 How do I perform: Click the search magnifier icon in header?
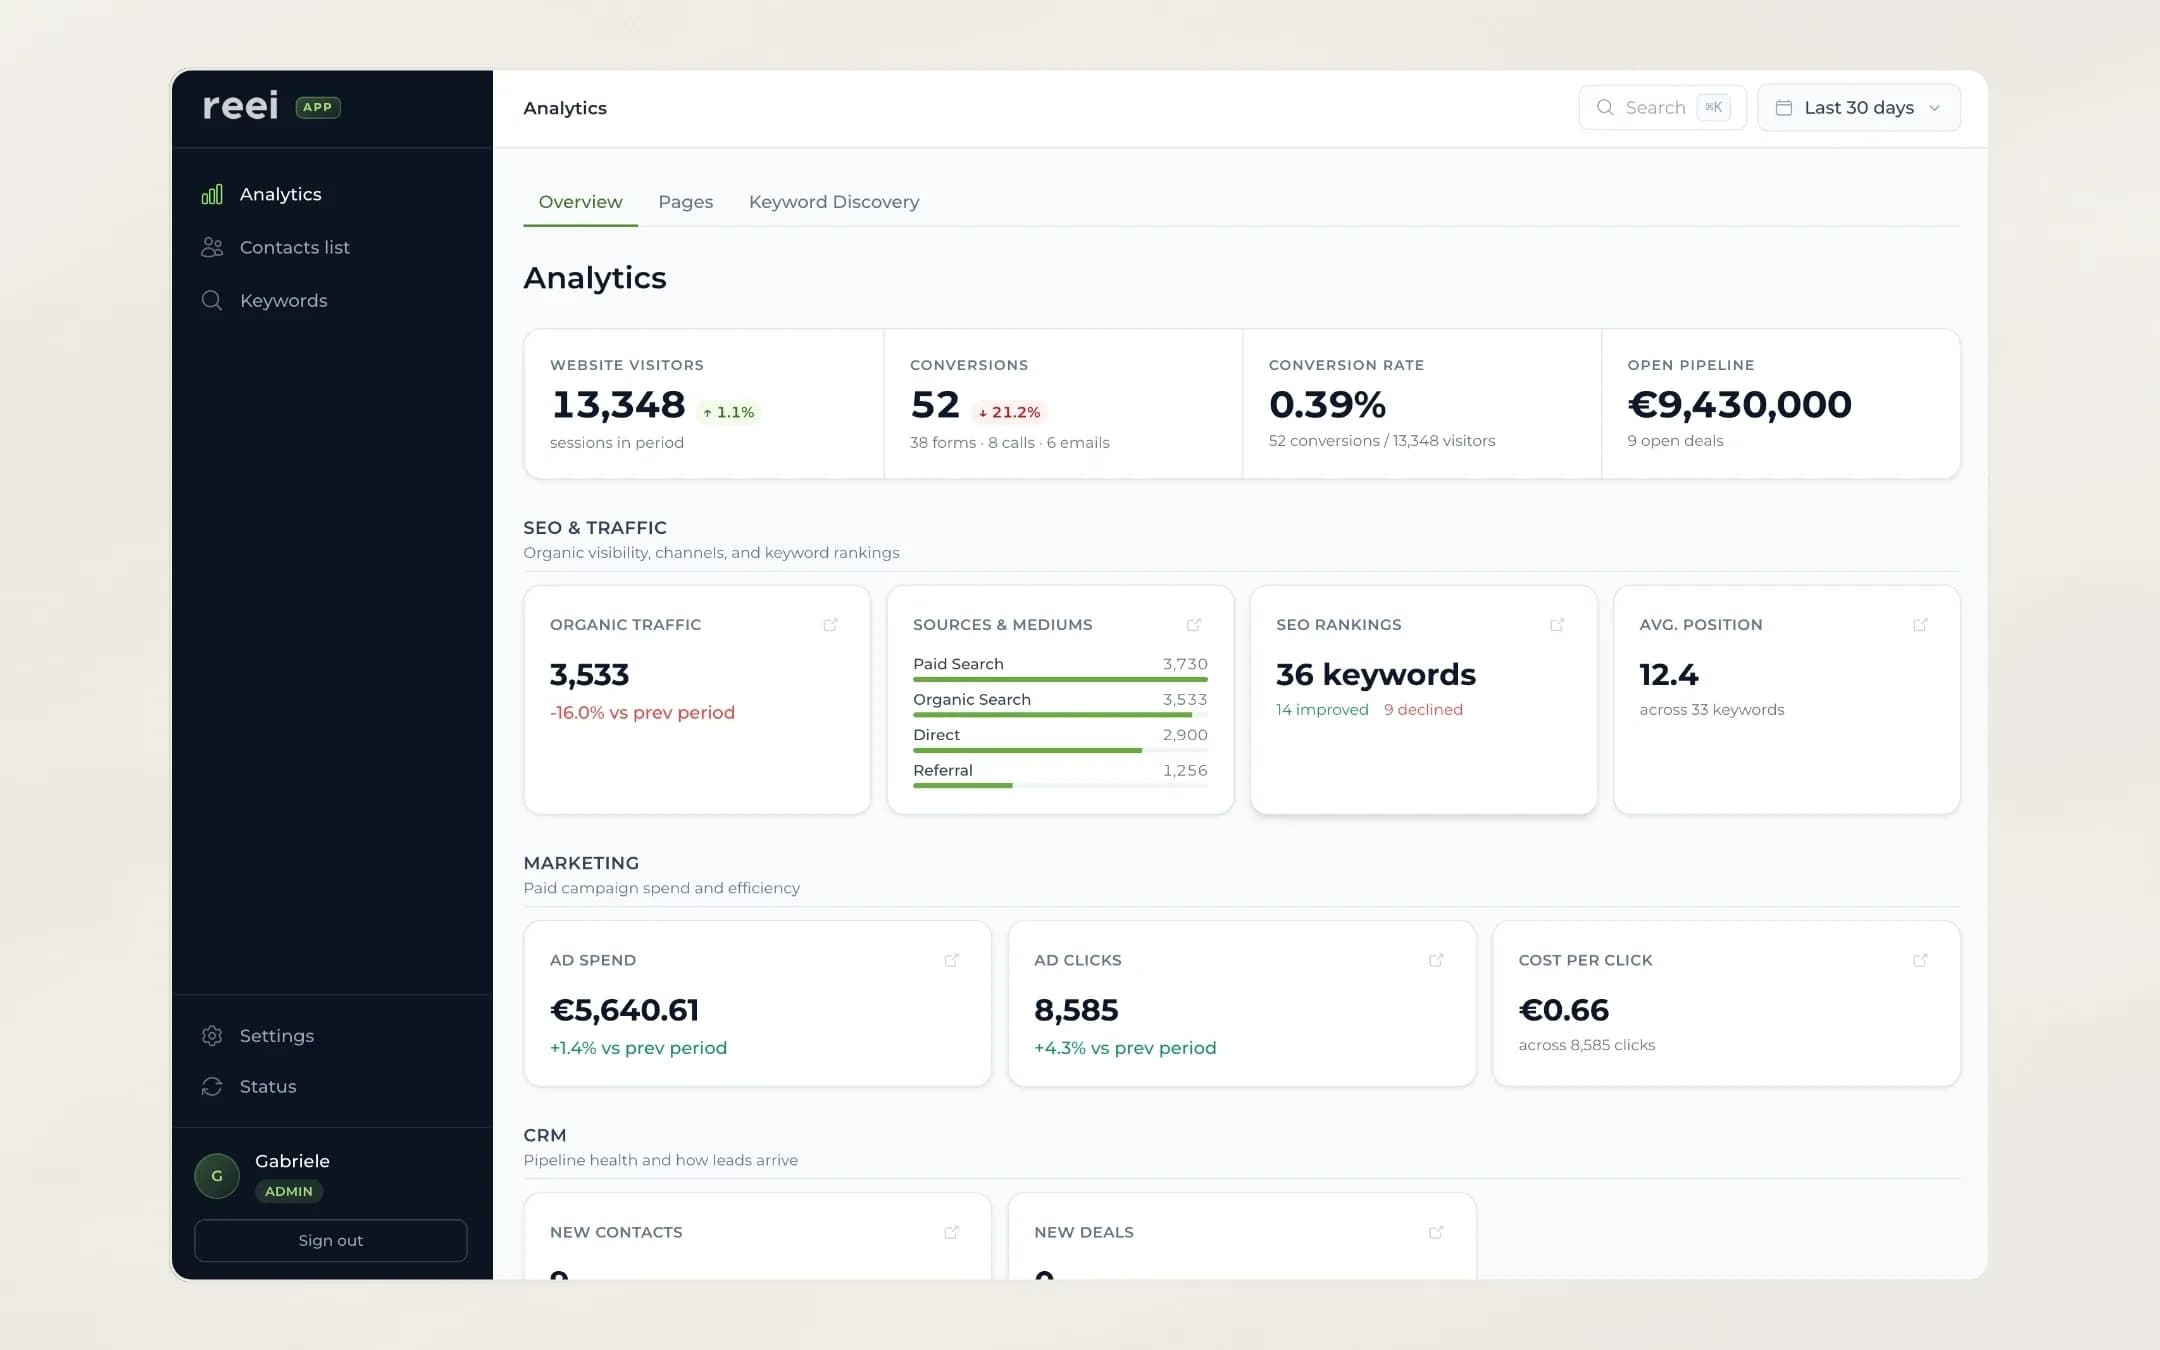(1605, 107)
